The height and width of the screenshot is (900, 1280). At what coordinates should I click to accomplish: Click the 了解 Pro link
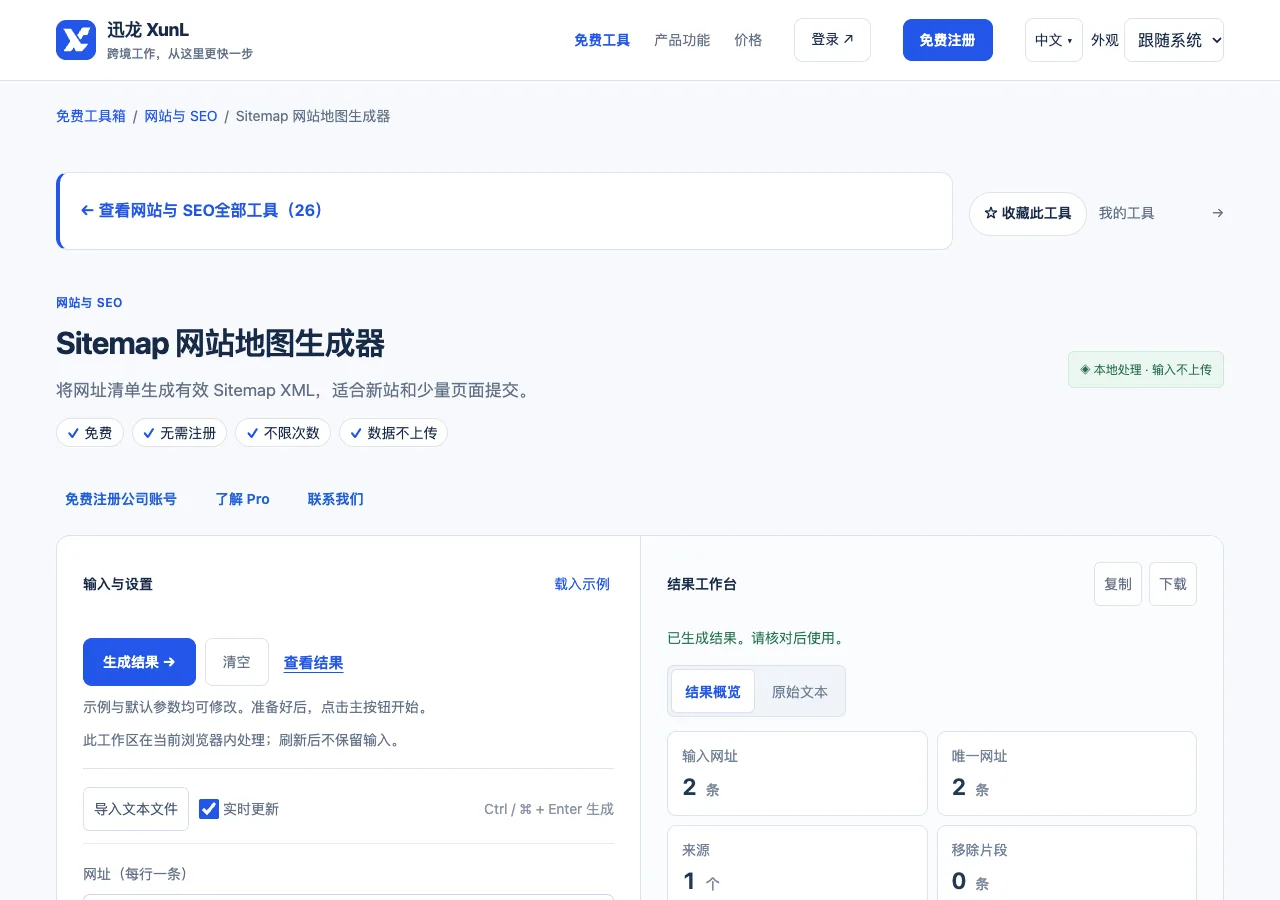pyautogui.click(x=243, y=499)
